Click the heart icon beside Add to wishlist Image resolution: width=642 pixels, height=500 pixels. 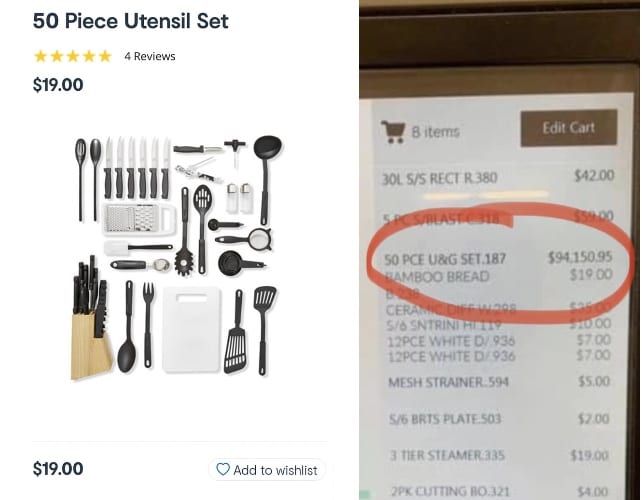click(x=222, y=469)
